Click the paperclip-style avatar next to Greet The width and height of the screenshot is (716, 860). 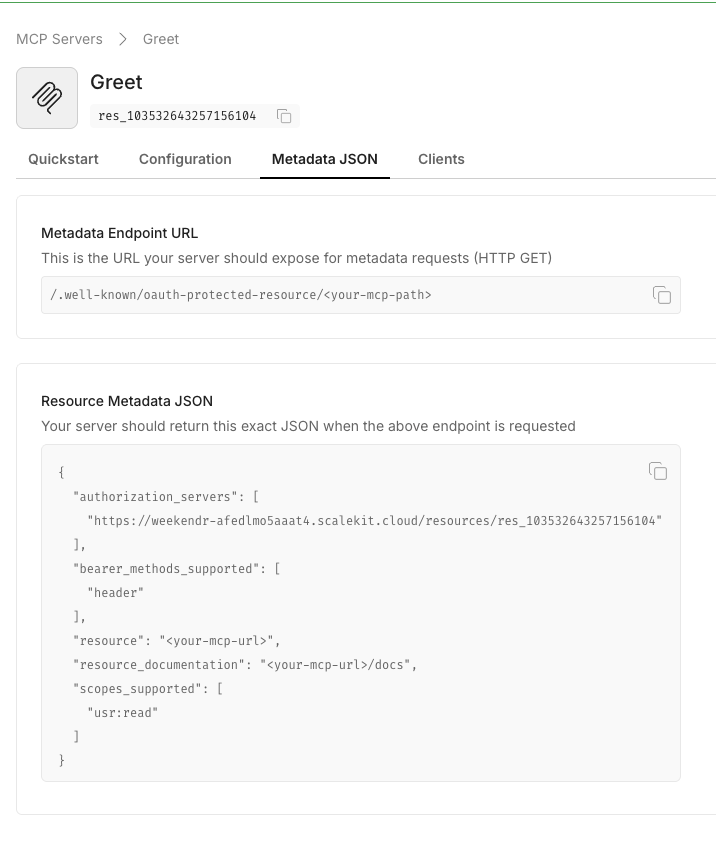[47, 97]
